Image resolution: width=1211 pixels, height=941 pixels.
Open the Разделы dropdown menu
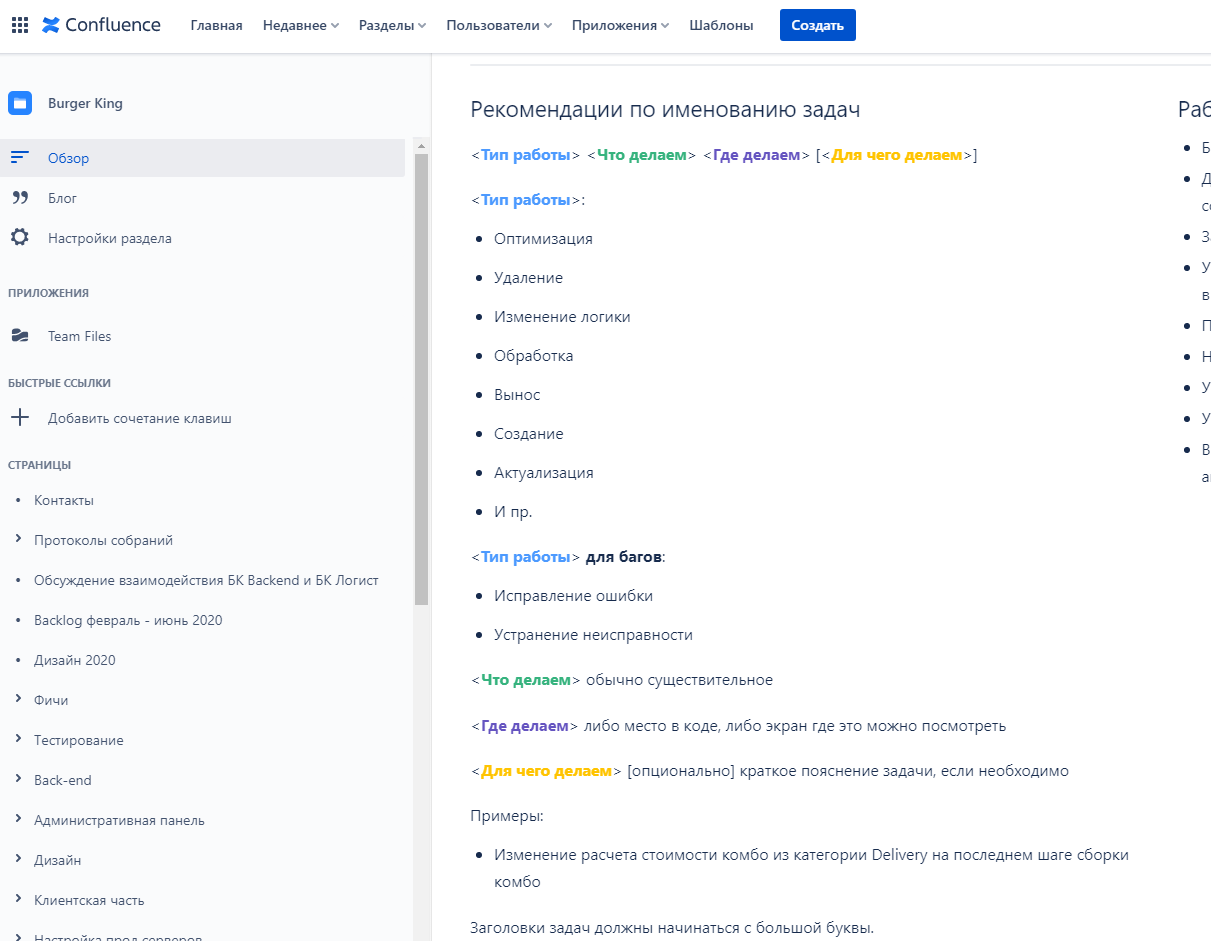point(392,26)
